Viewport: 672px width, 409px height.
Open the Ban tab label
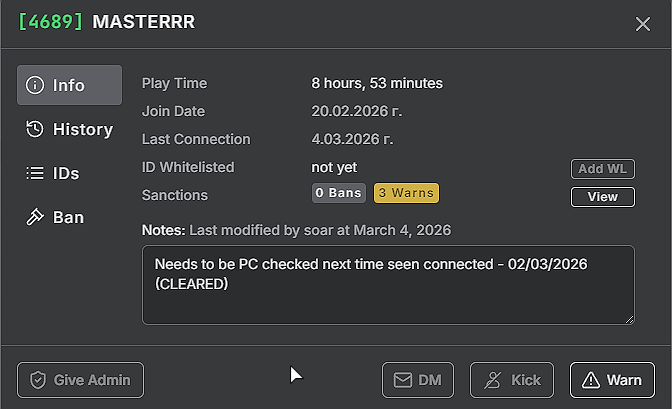(x=68, y=217)
